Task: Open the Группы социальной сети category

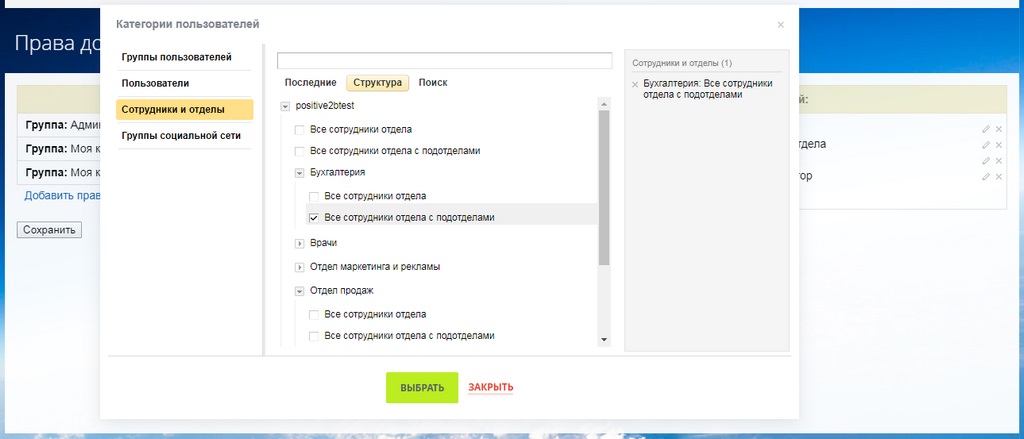Action: [184, 136]
